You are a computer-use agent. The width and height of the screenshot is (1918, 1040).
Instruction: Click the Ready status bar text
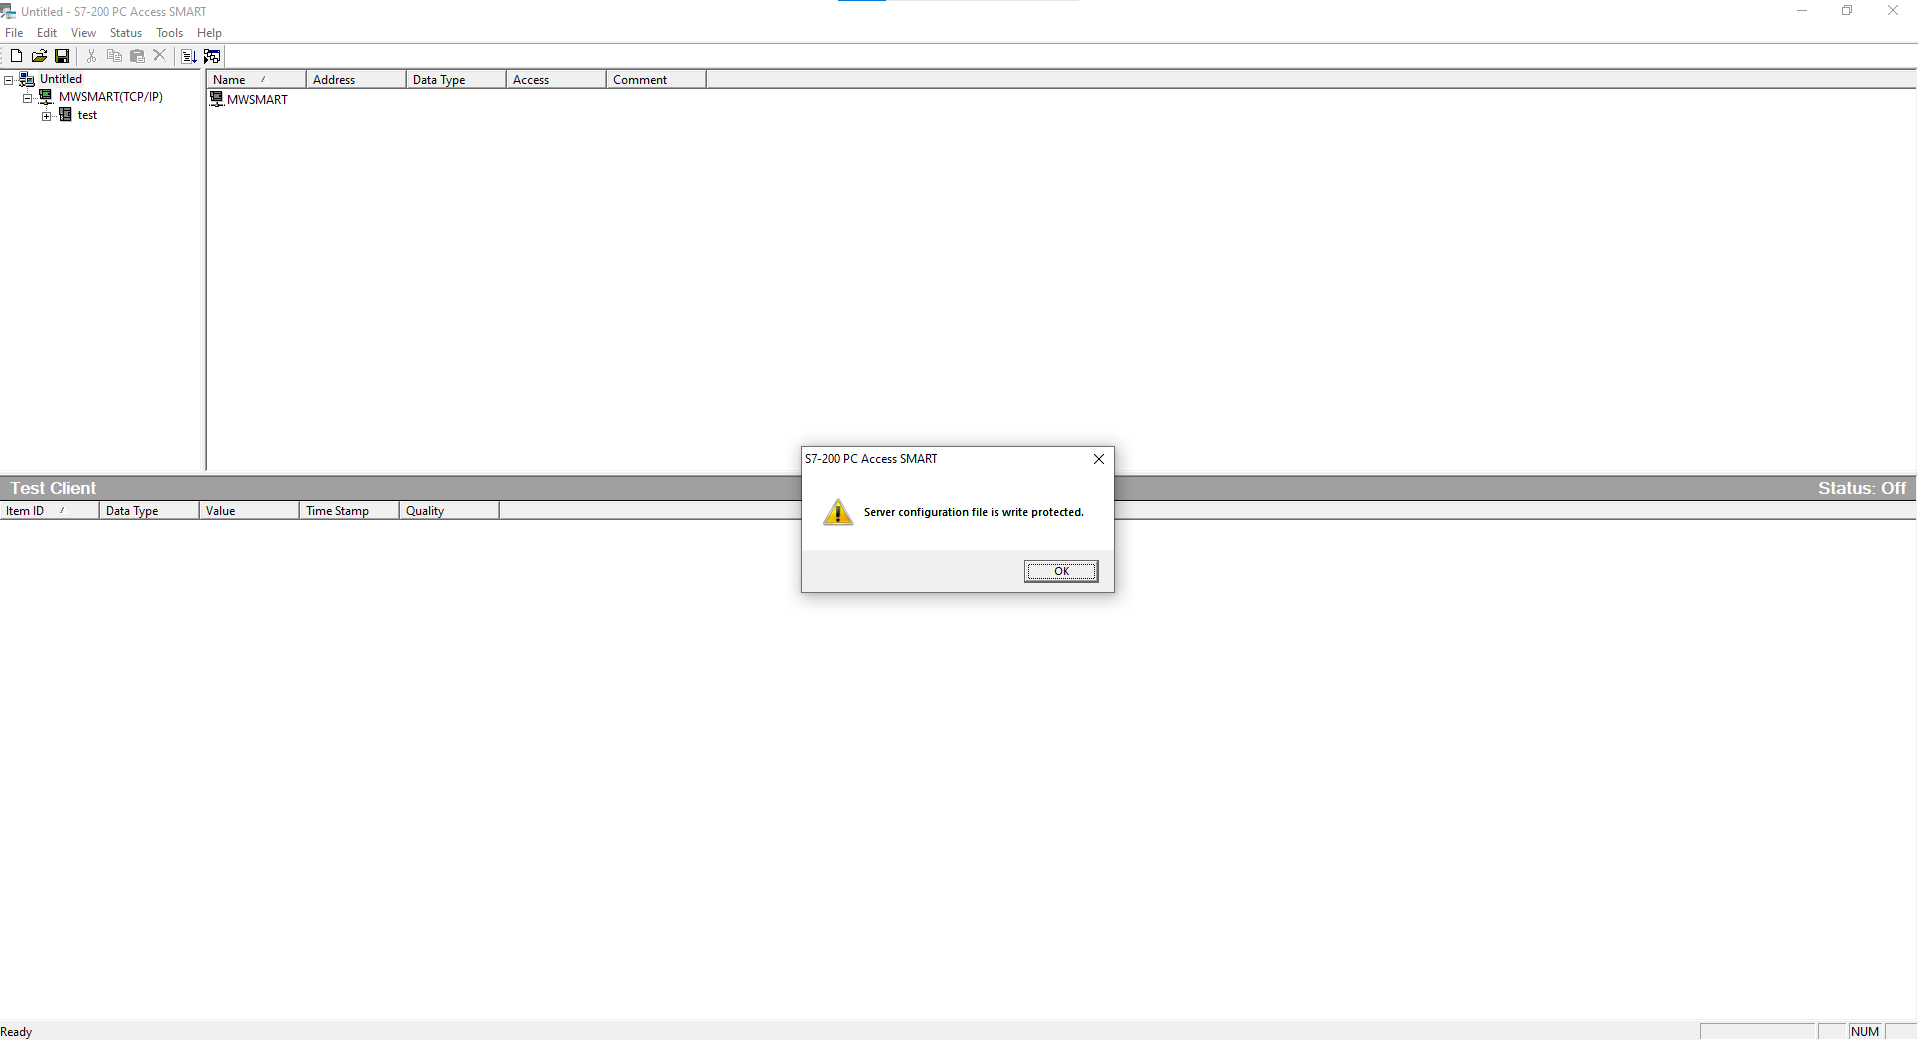[x=17, y=1032]
